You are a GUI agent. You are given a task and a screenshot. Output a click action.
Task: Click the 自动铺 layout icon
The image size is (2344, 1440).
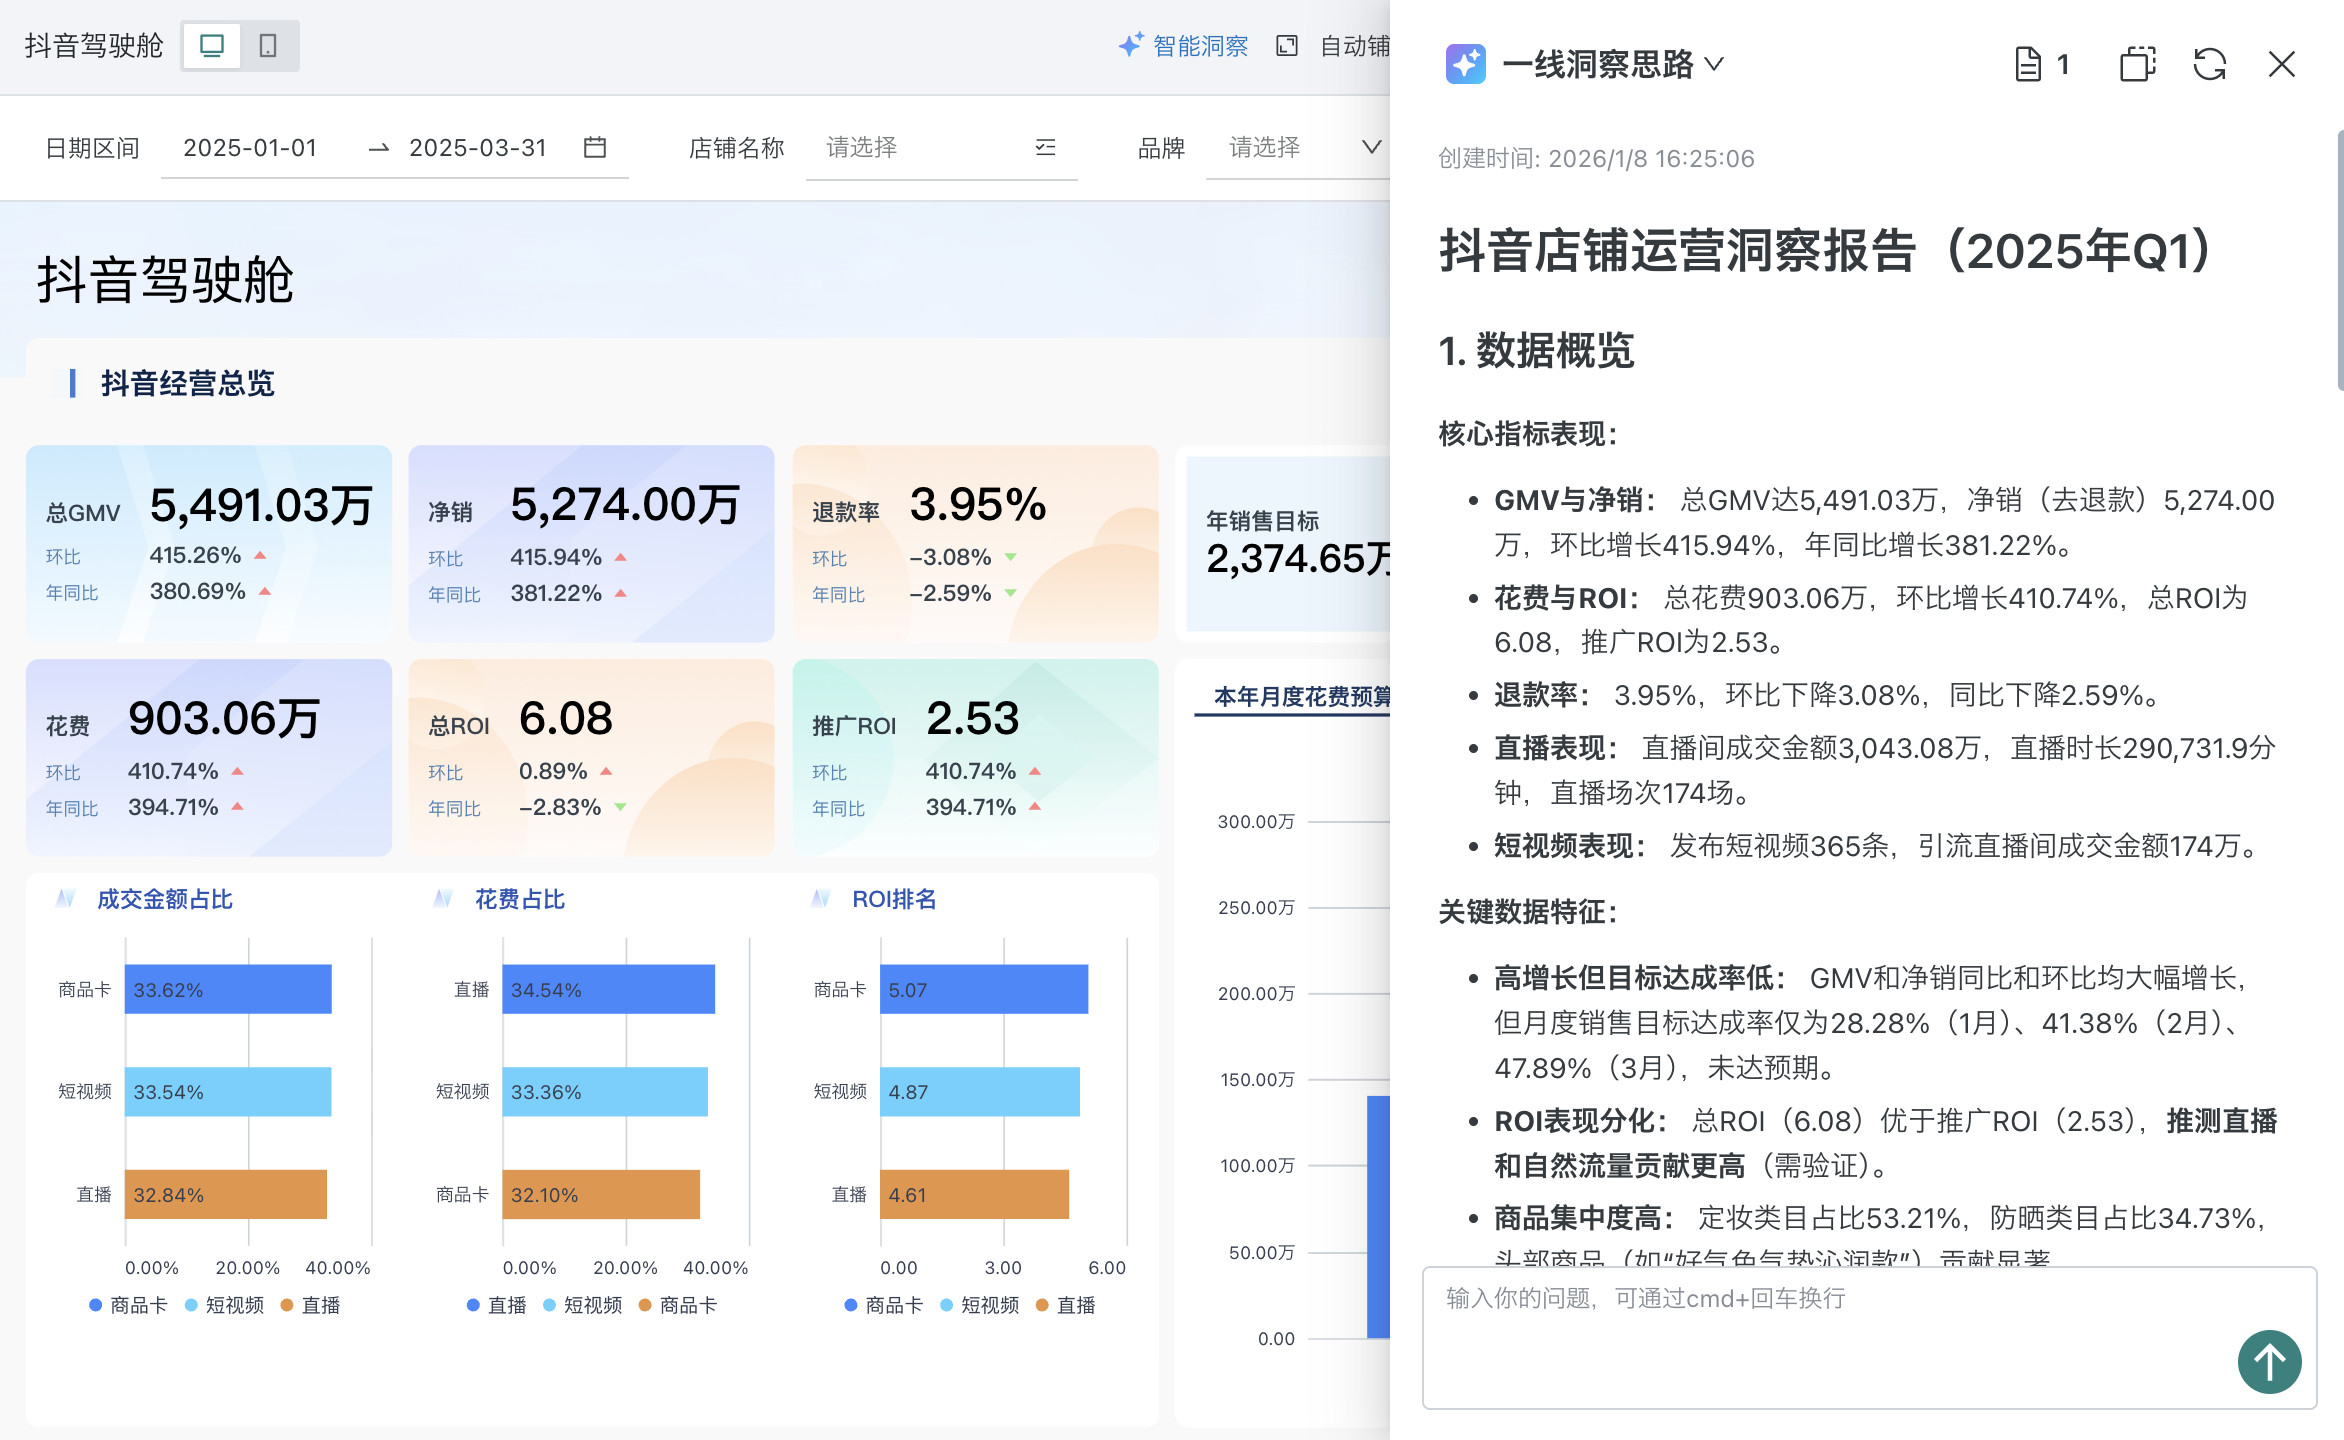point(1287,46)
